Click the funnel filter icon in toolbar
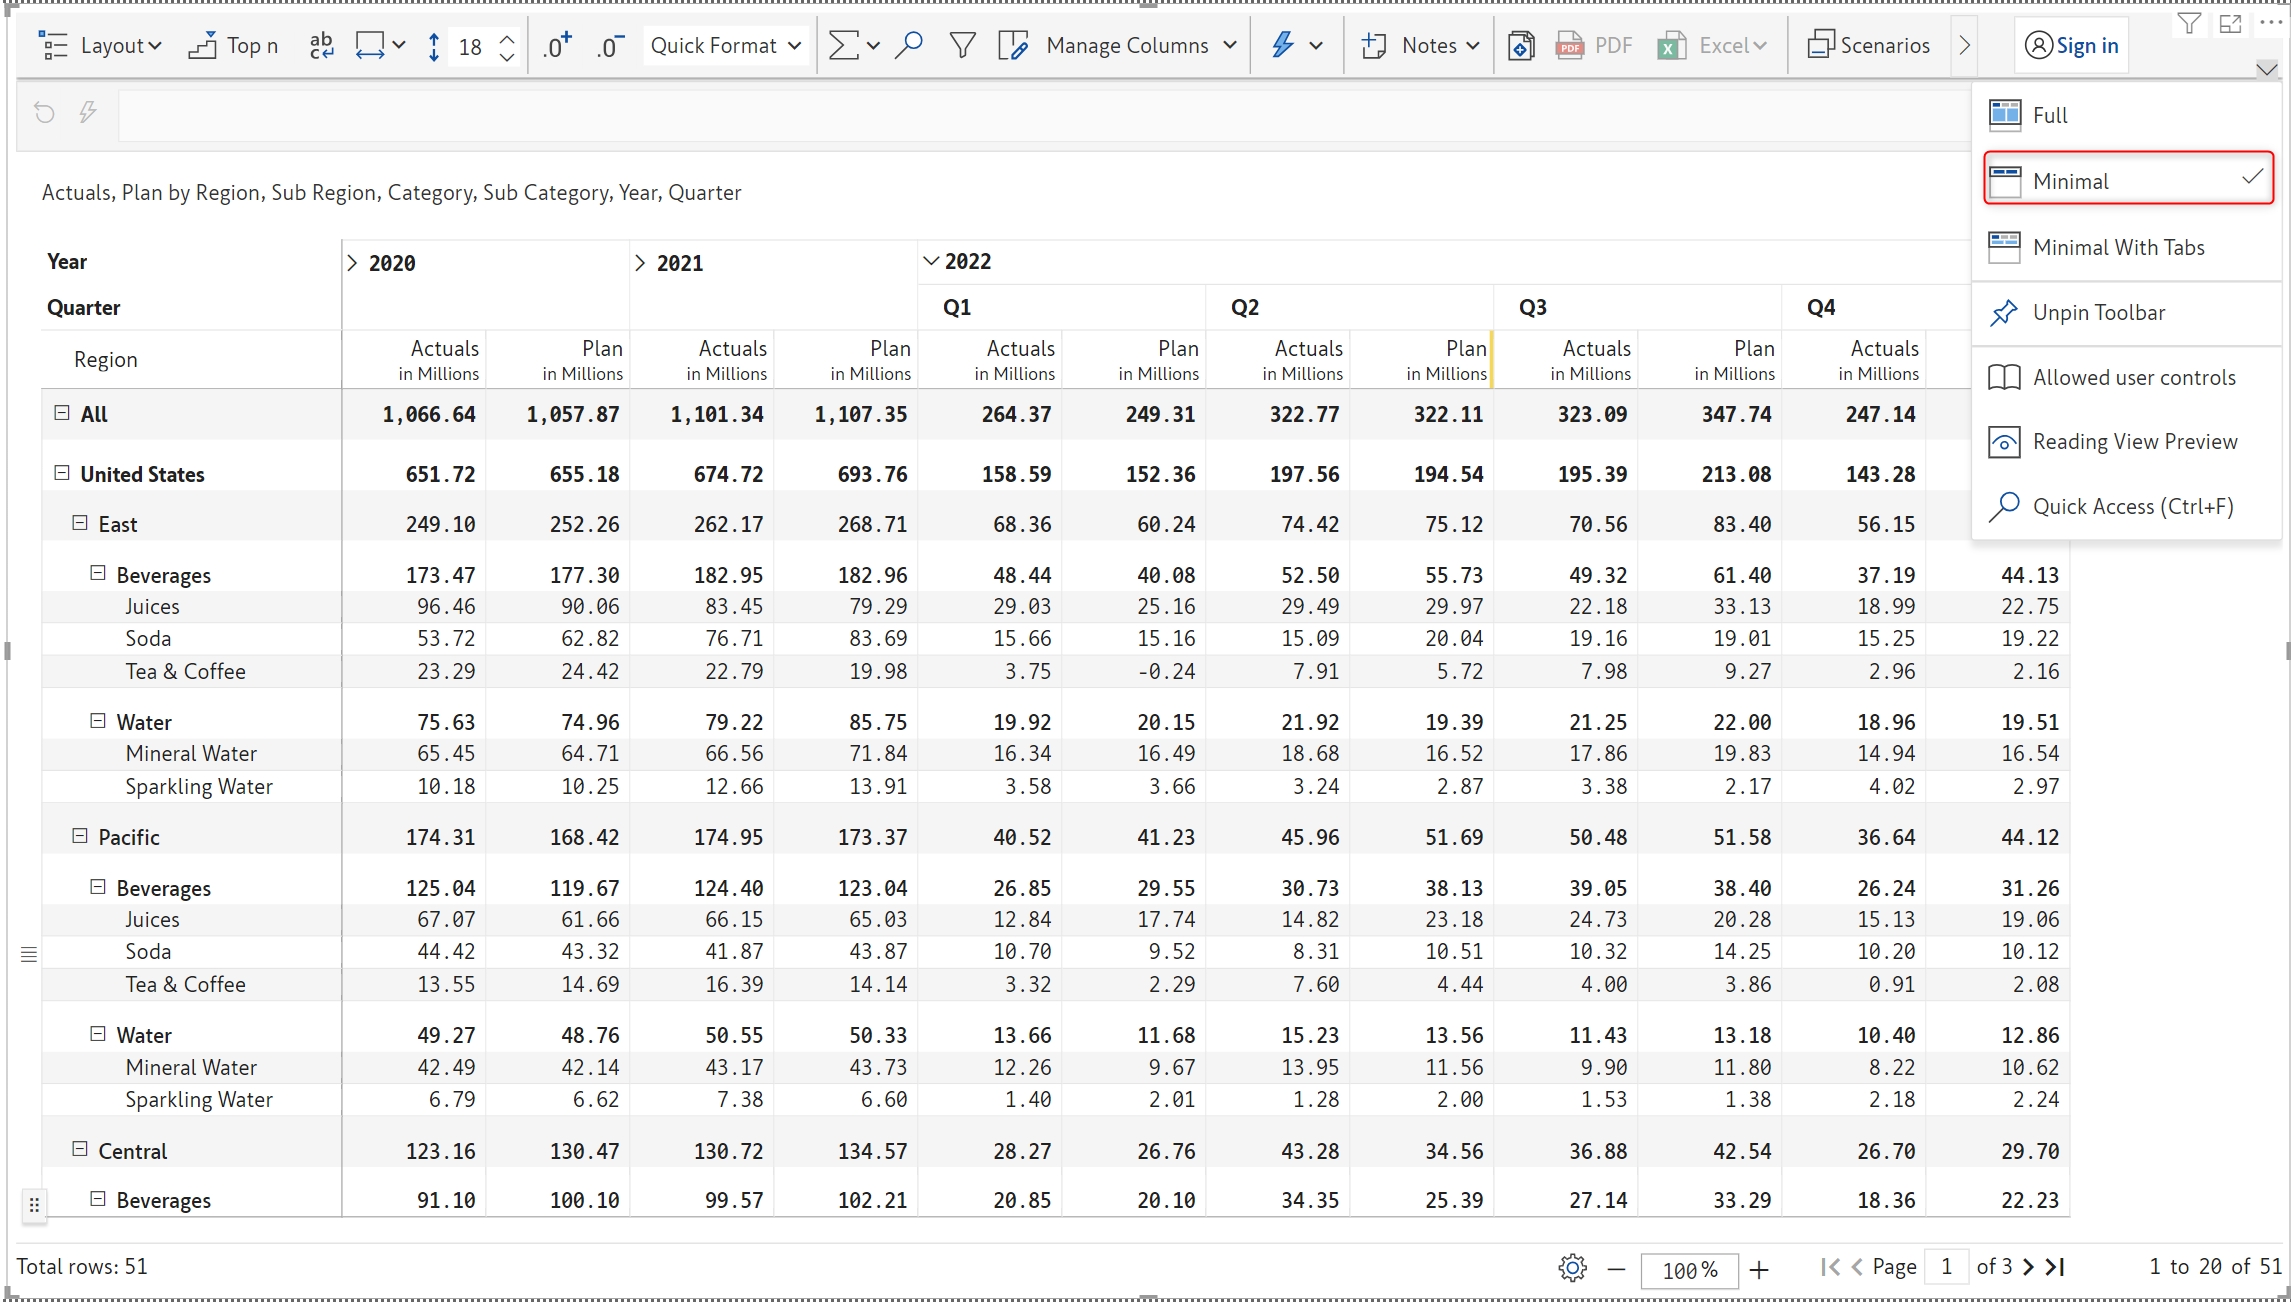Viewport: 2291px width, 1303px height. click(x=962, y=45)
